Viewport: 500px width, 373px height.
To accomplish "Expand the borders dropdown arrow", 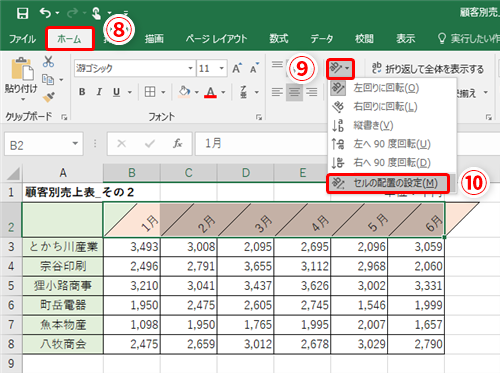I will pos(163,92).
